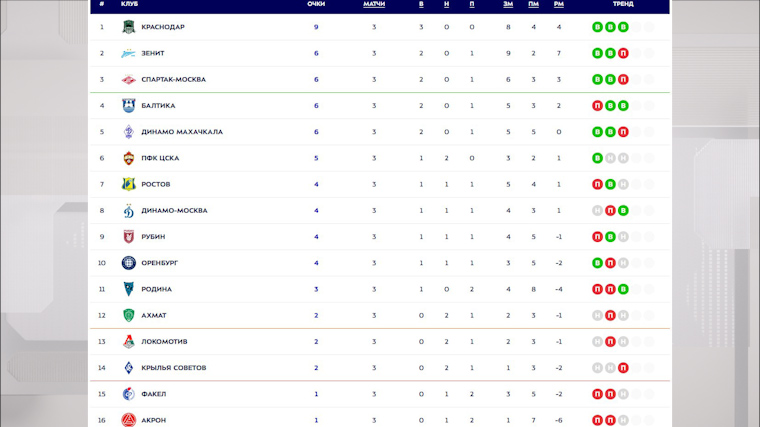Screen dimensions: 760x427
Task: Open the Спартак-Москва club logo
Action: pos(128,79)
